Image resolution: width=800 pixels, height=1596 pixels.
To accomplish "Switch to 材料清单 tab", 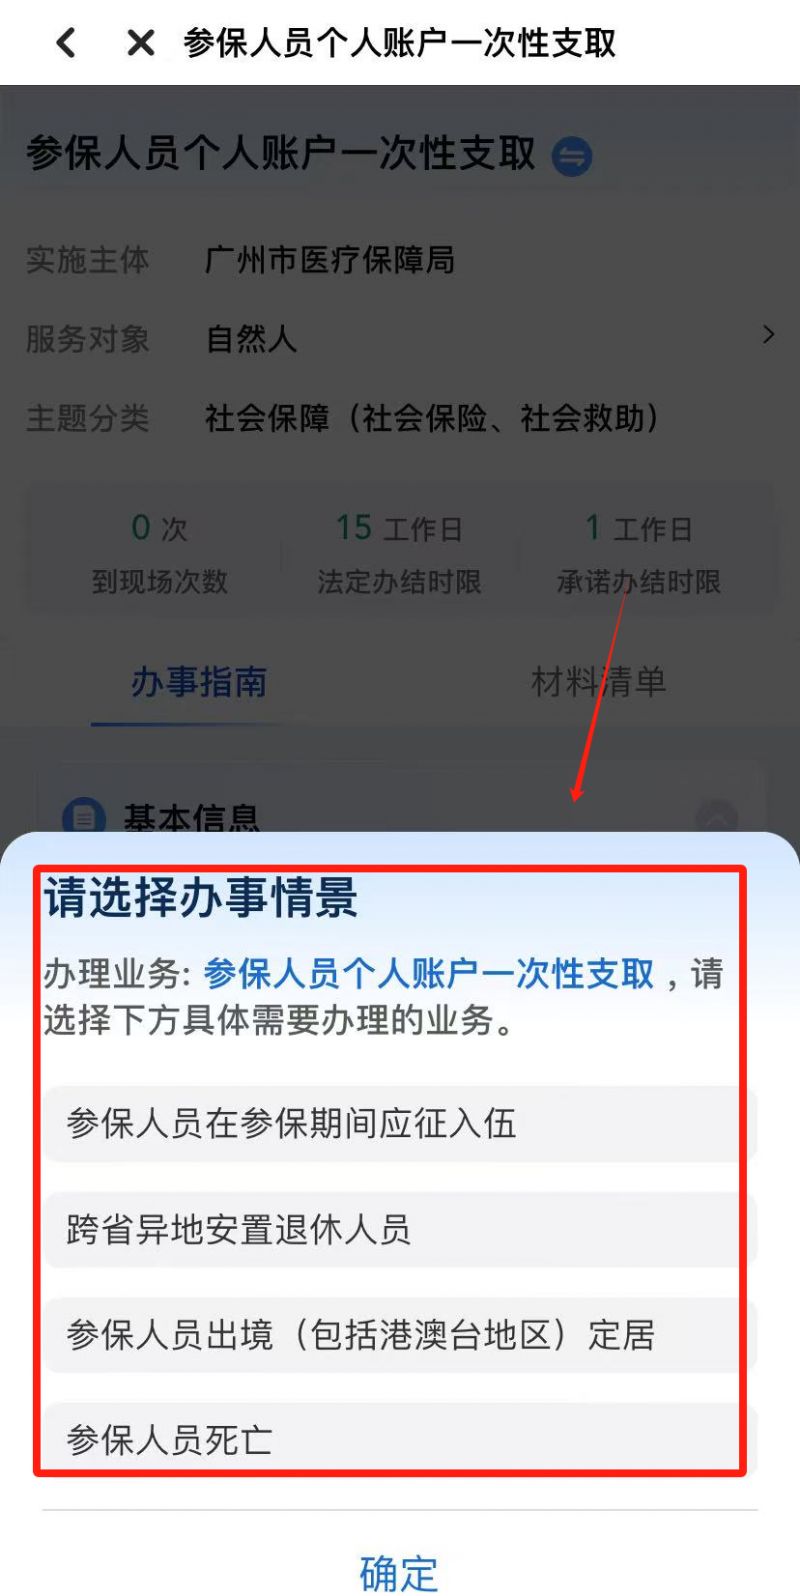I will (598, 682).
